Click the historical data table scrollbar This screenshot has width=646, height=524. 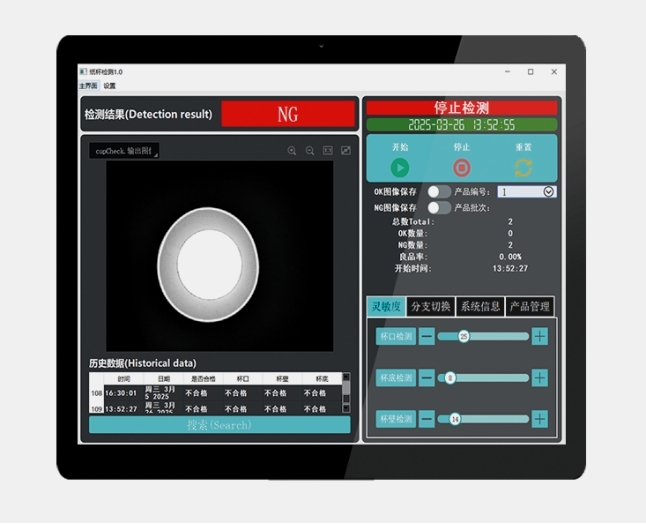coord(346,393)
